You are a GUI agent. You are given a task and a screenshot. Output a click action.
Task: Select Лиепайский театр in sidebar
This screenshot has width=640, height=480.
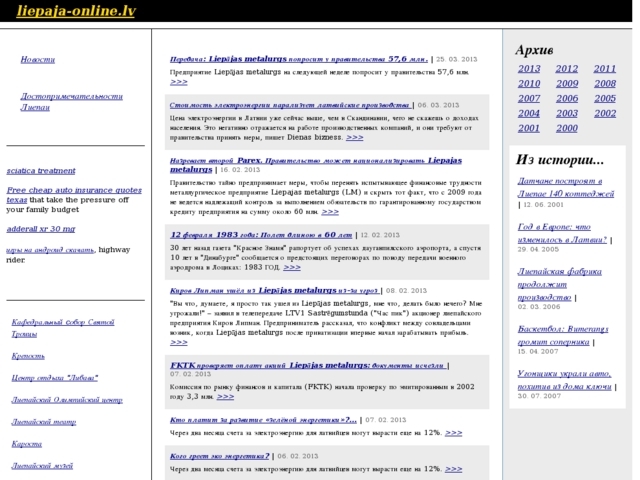point(43,422)
